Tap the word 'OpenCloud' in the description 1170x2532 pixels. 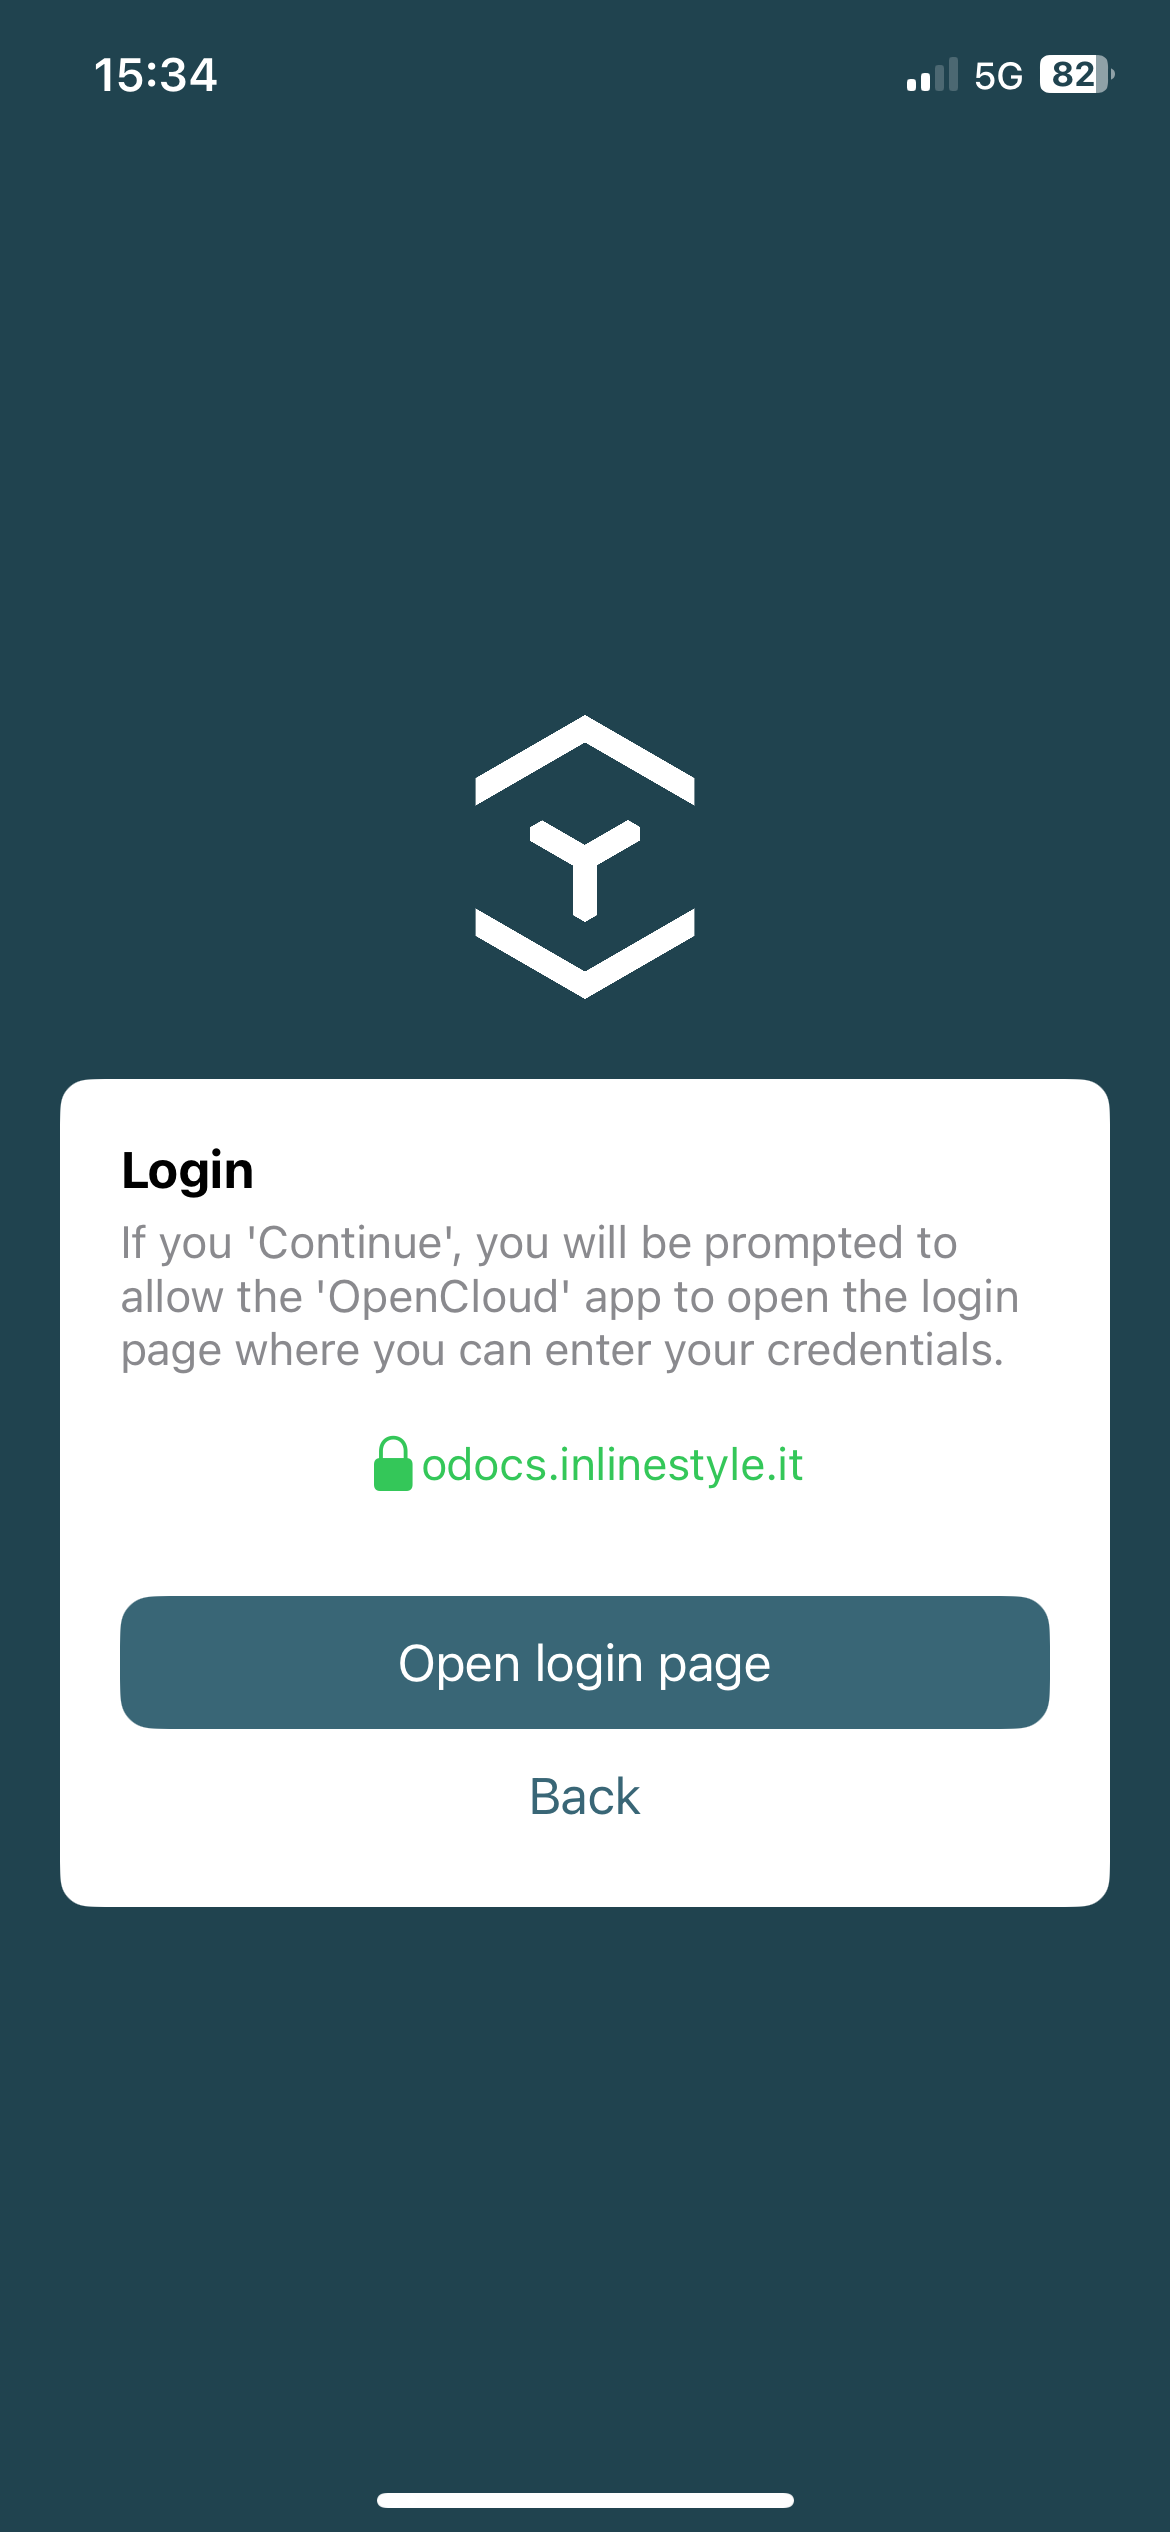pos(444,1297)
